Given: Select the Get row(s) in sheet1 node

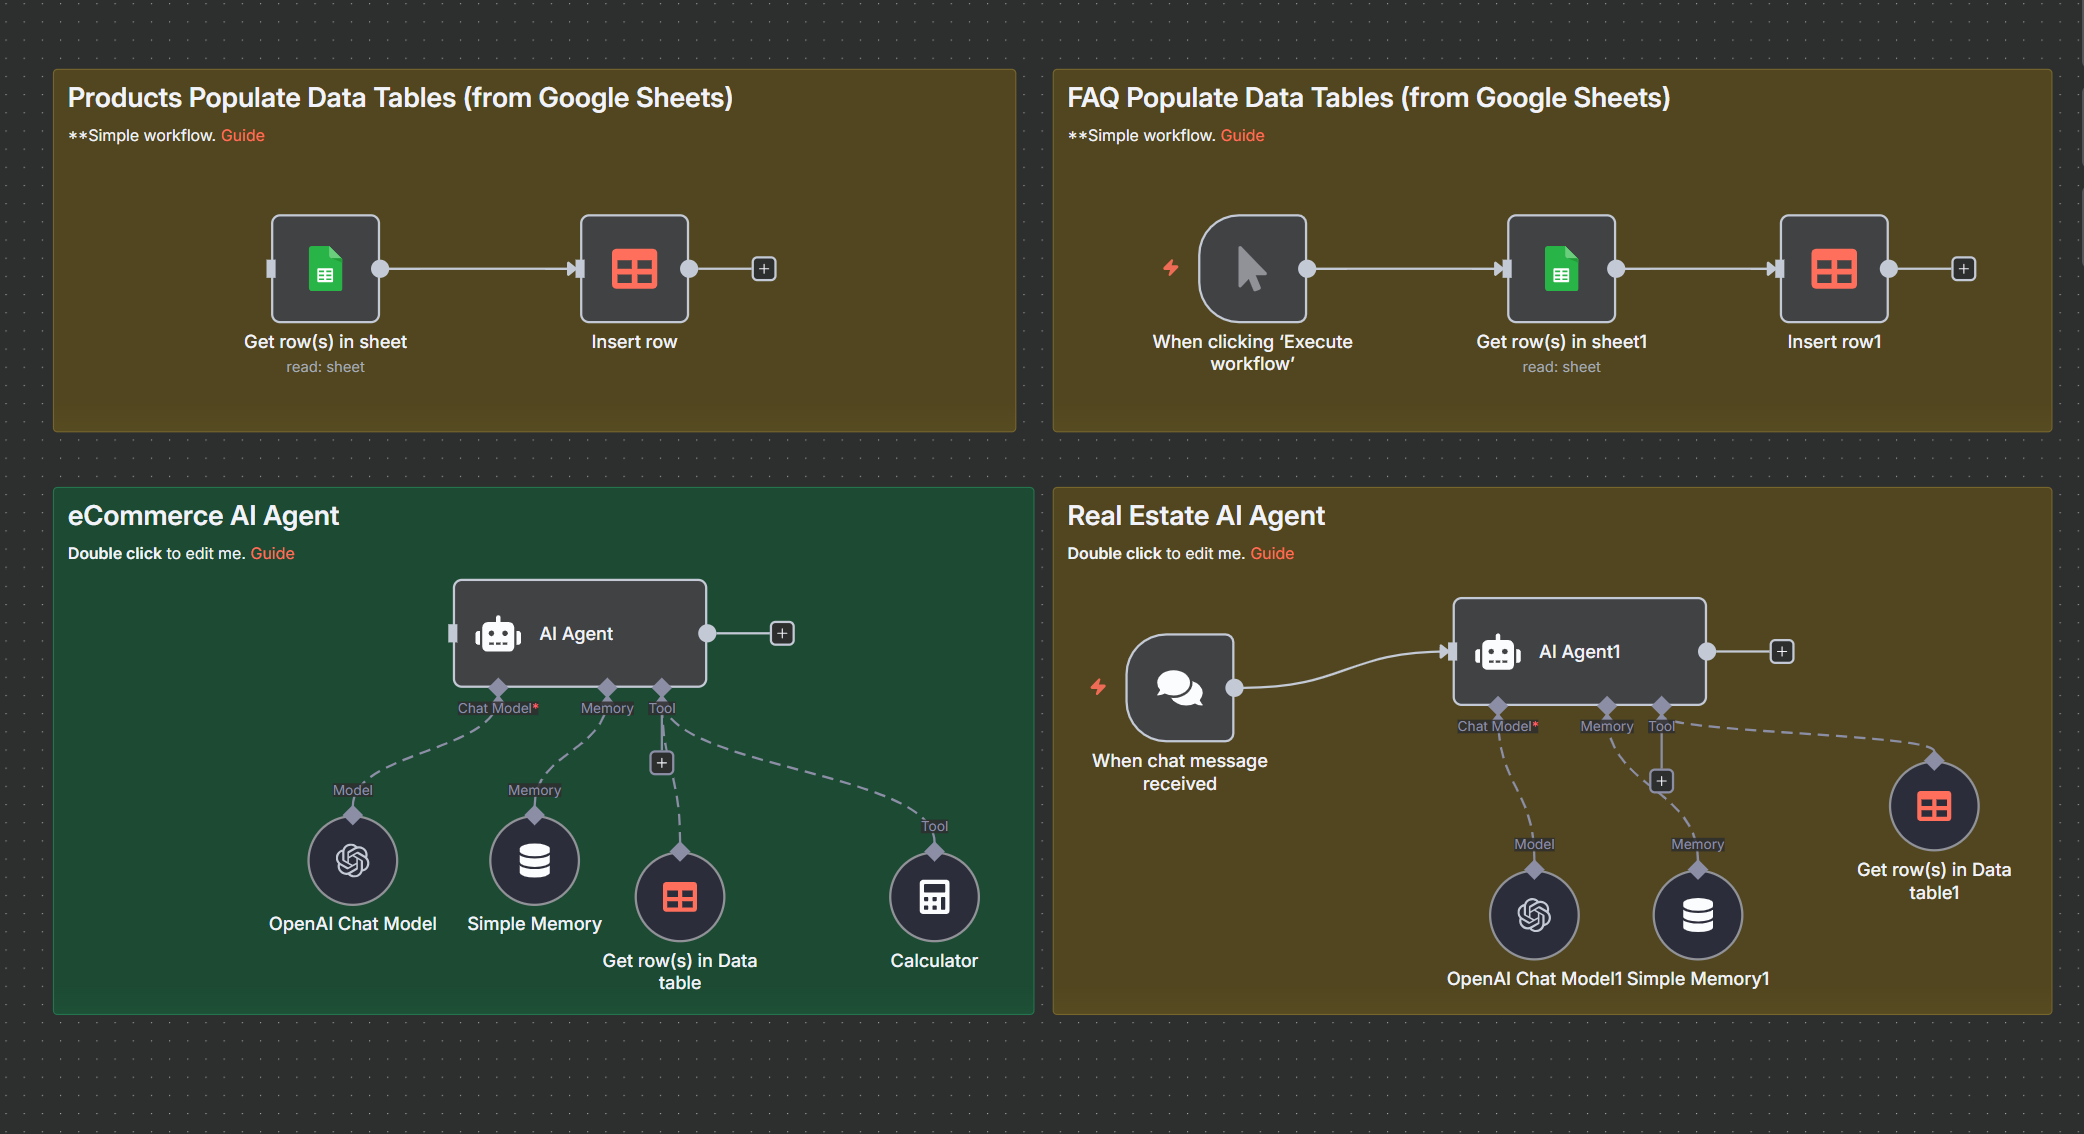Looking at the screenshot, I should click(x=1561, y=268).
